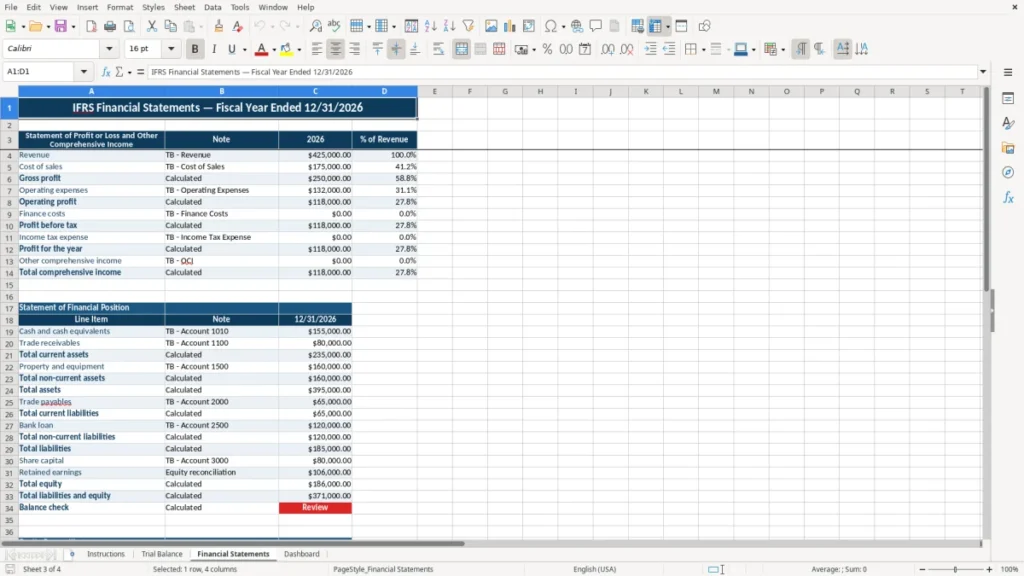The image size is (1024, 576).
Task: Open the Paste options dropdown arrow
Action: pyautogui.click(x=199, y=27)
